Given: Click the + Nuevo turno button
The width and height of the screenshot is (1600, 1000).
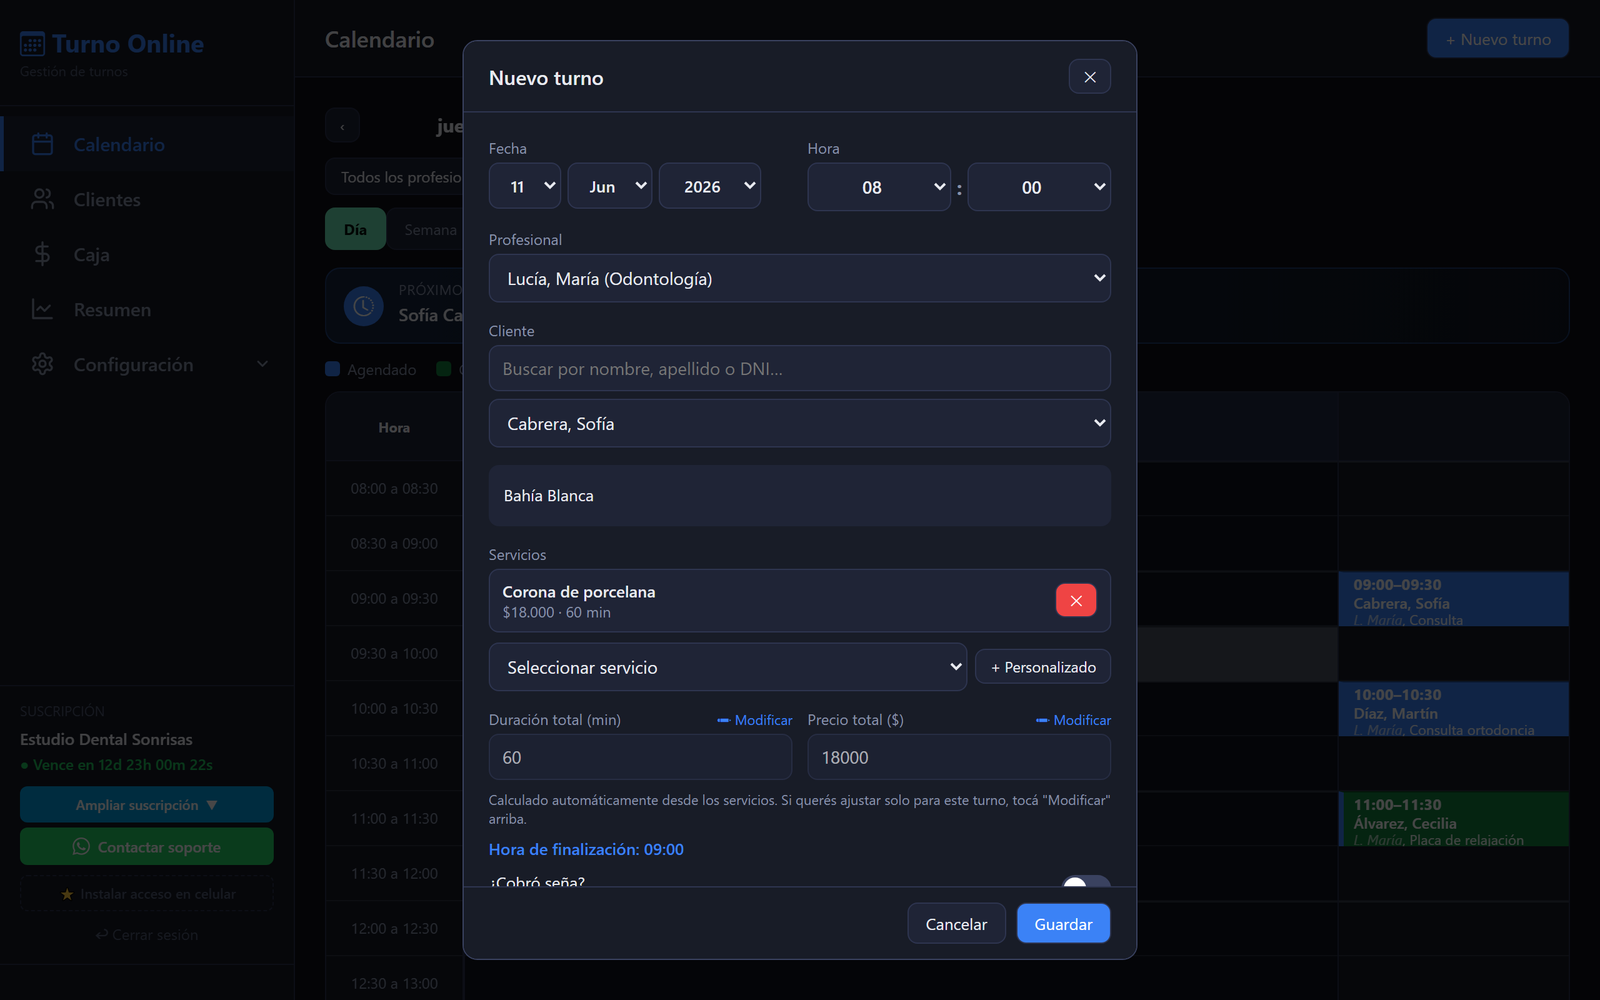Looking at the screenshot, I should point(1498,39).
